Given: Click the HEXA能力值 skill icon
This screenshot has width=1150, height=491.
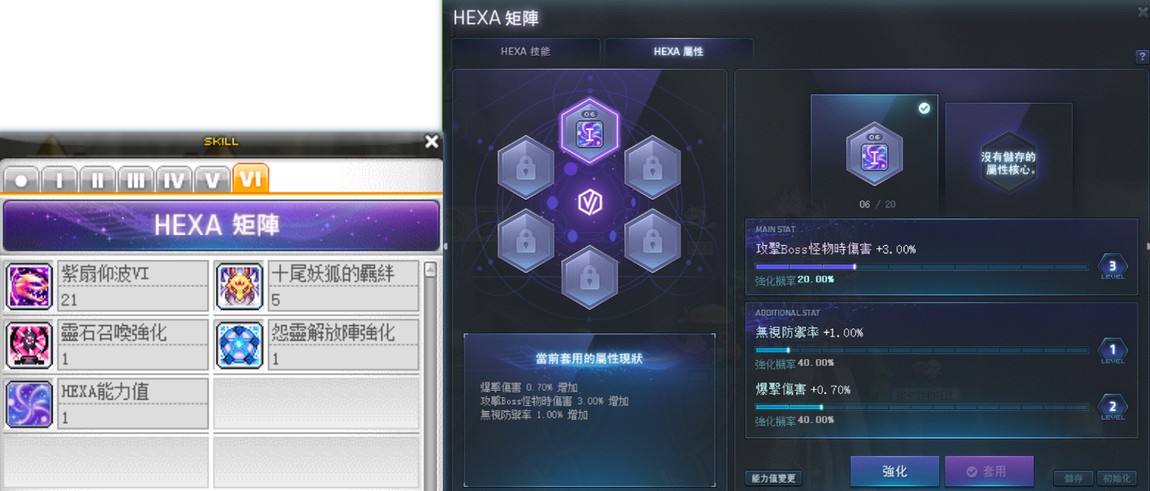Looking at the screenshot, I should click(x=29, y=404).
